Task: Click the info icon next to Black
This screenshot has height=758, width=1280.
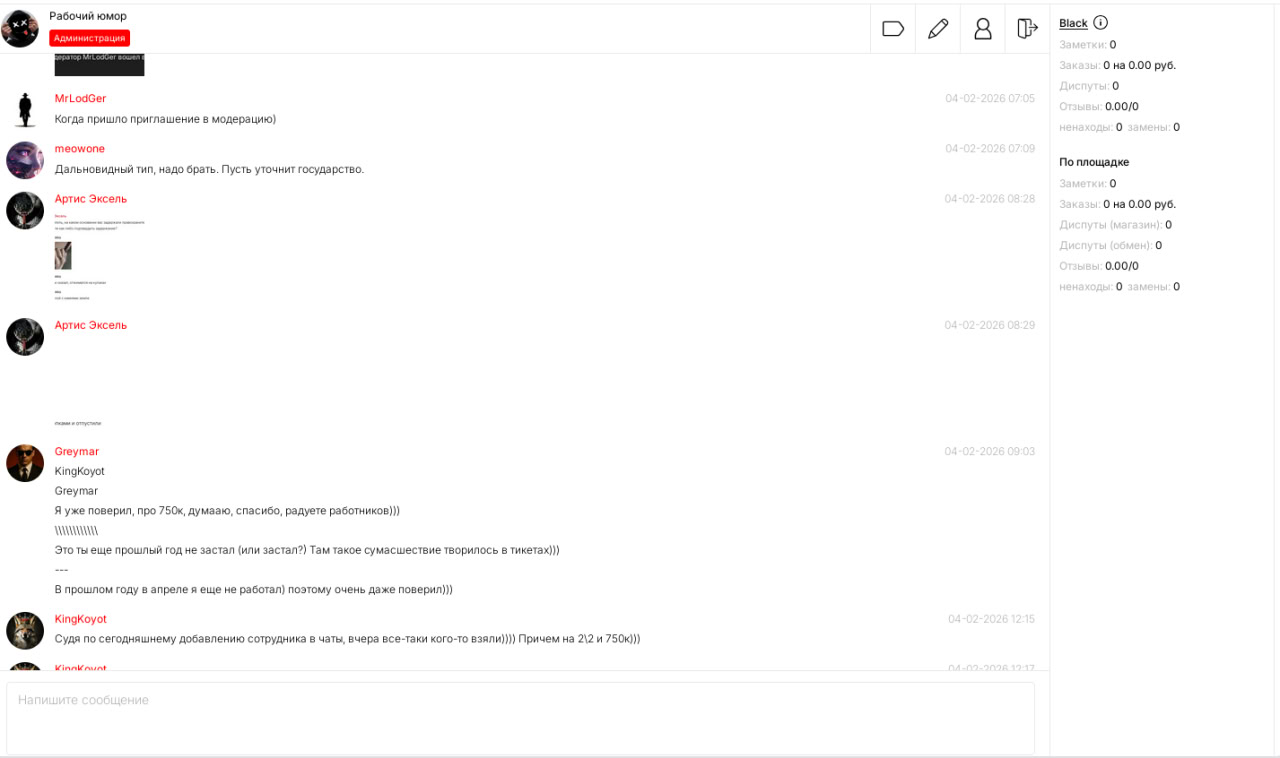Action: coord(1101,23)
